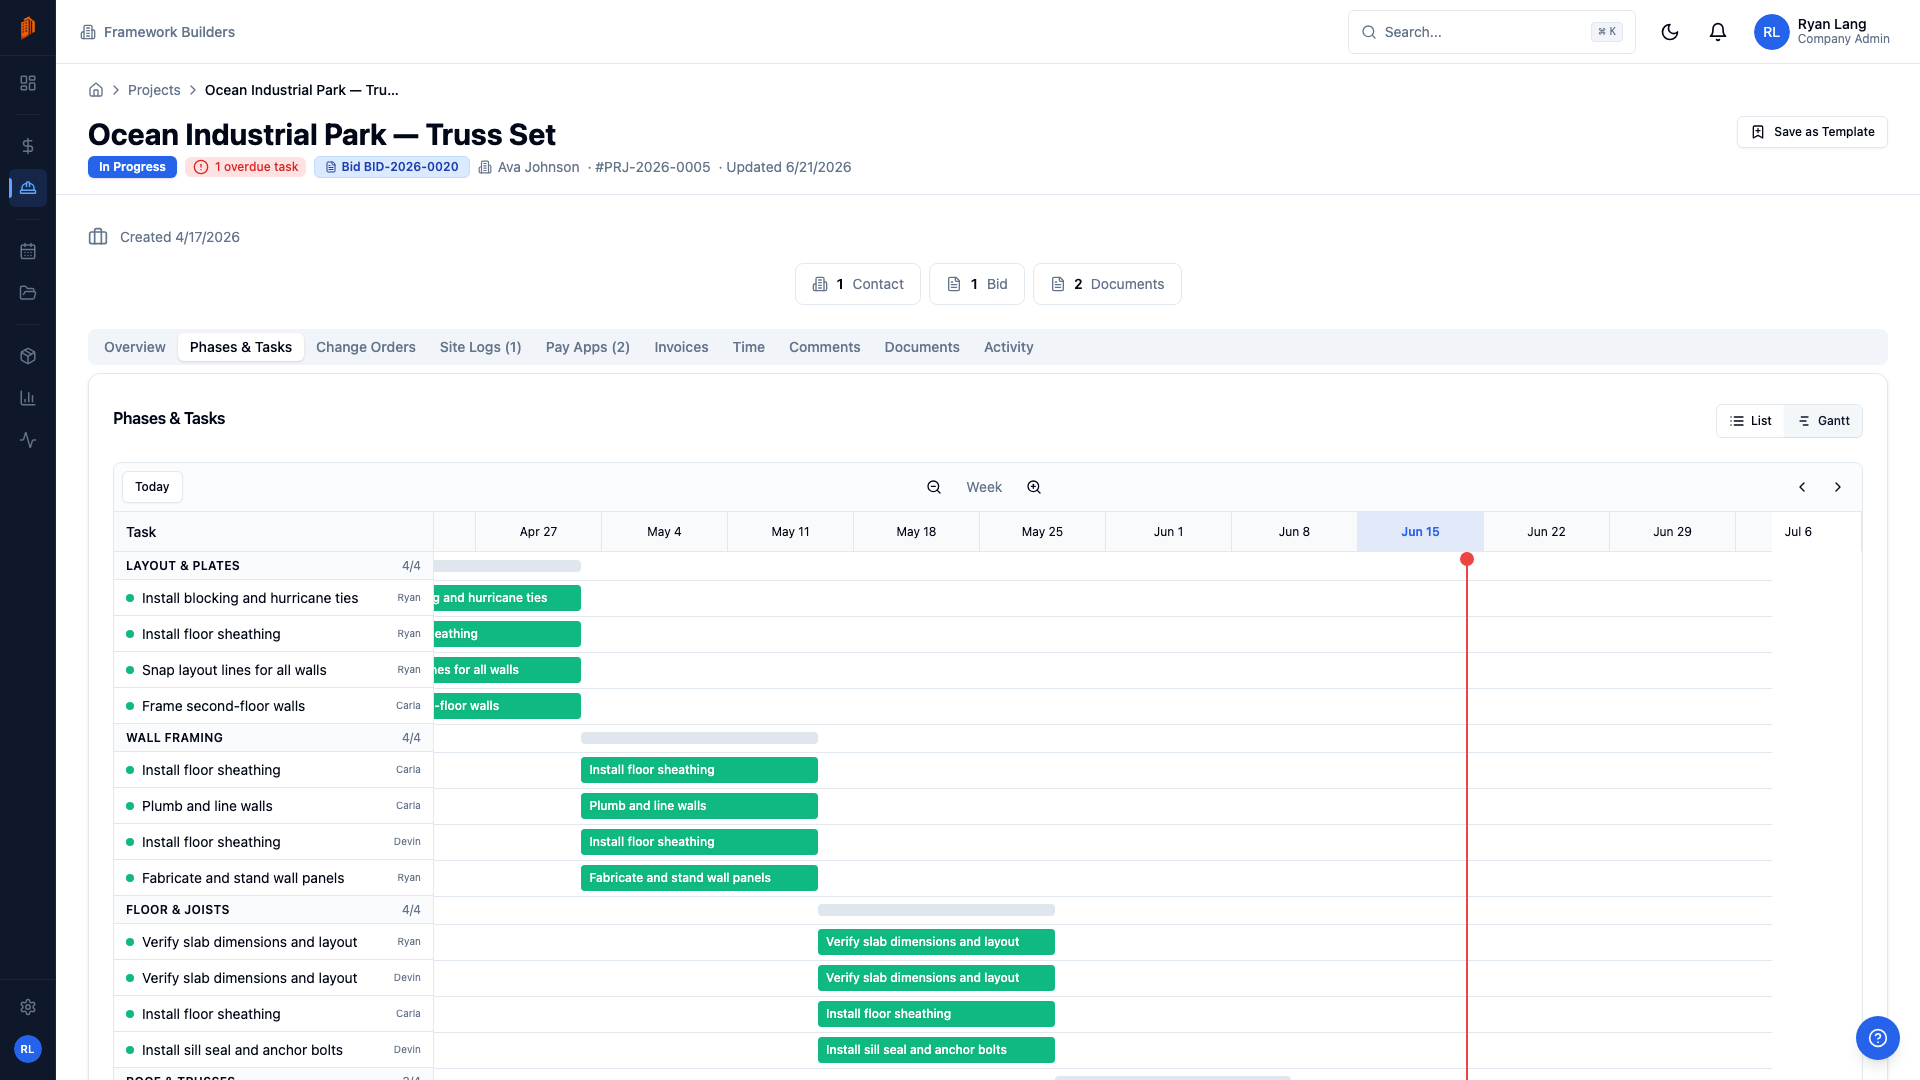Click the red today marker on timeline

tap(1467, 559)
